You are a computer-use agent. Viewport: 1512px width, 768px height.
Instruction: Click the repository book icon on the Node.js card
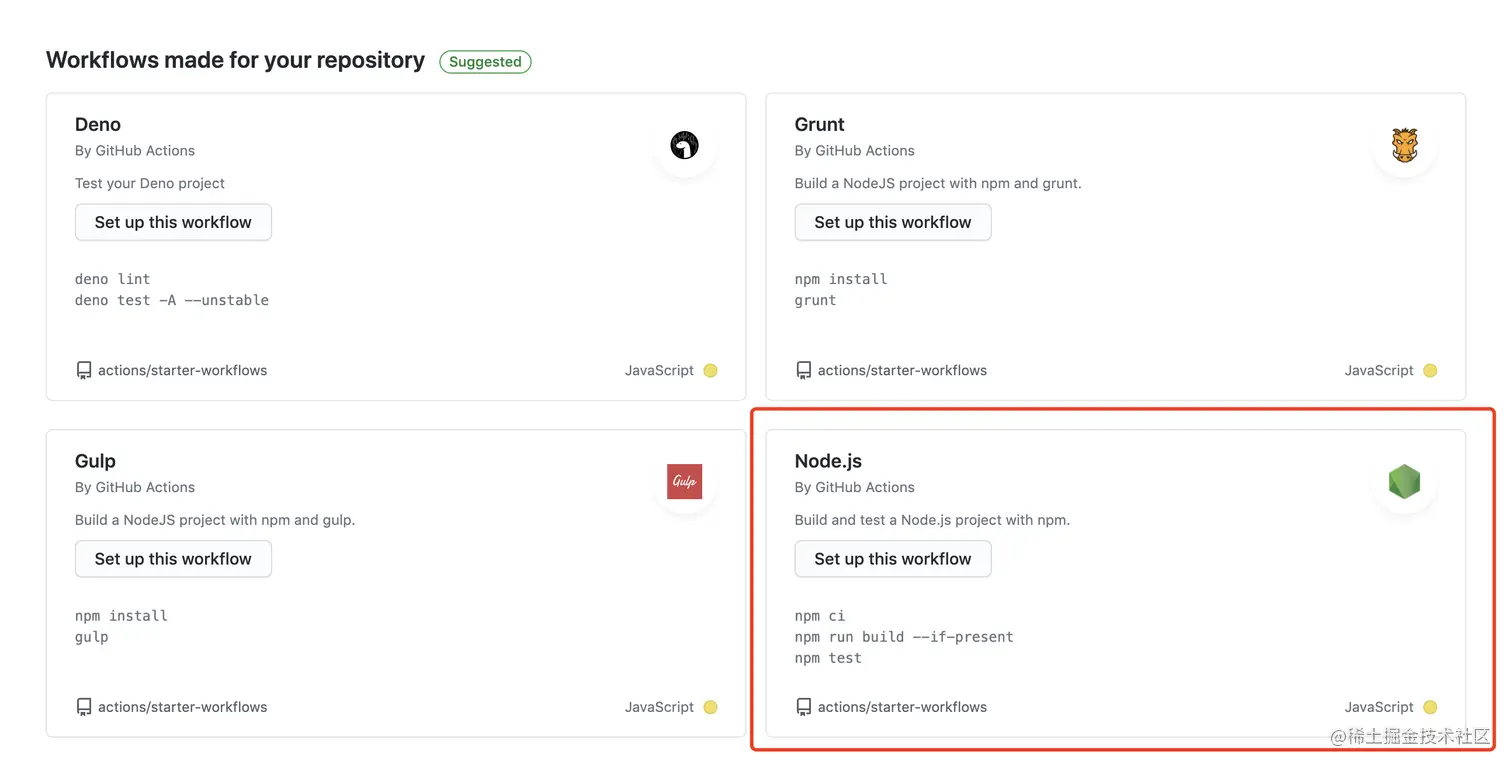(x=804, y=706)
